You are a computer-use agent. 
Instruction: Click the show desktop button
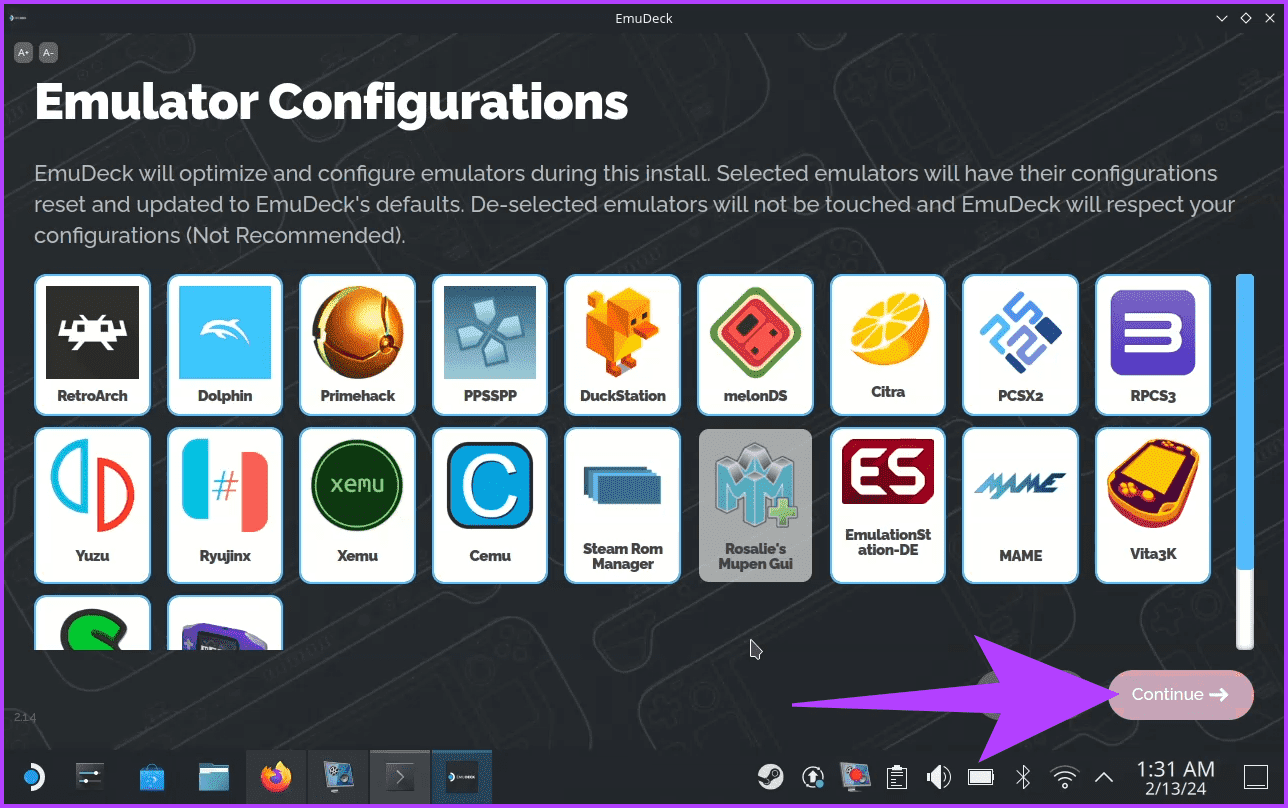1255,776
